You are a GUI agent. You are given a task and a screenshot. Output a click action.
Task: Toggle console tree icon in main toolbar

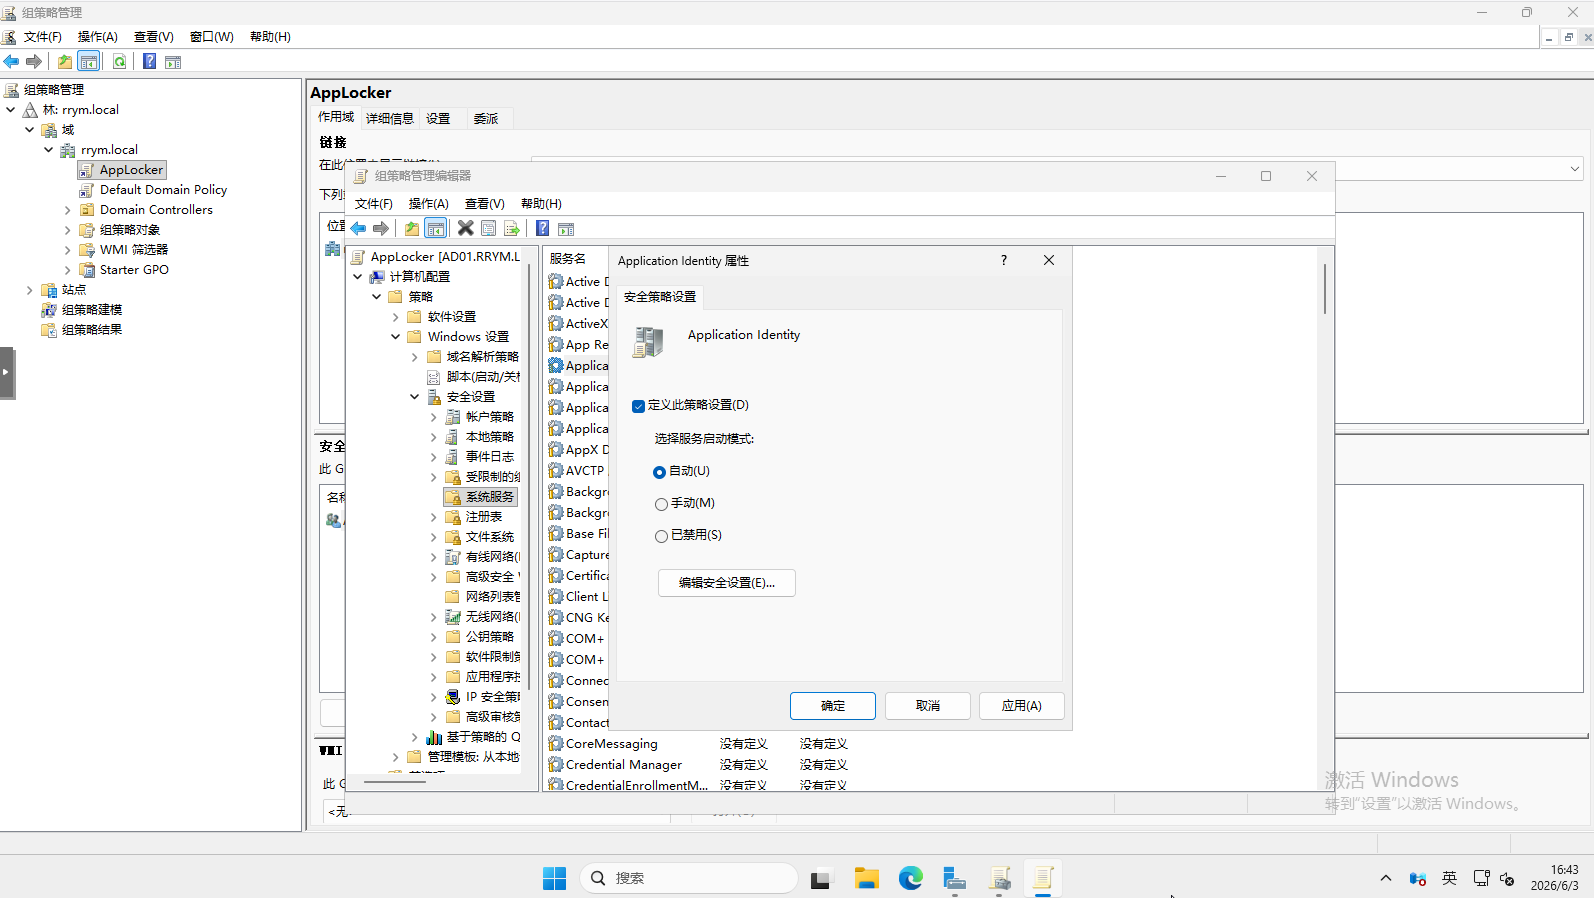[89, 62]
